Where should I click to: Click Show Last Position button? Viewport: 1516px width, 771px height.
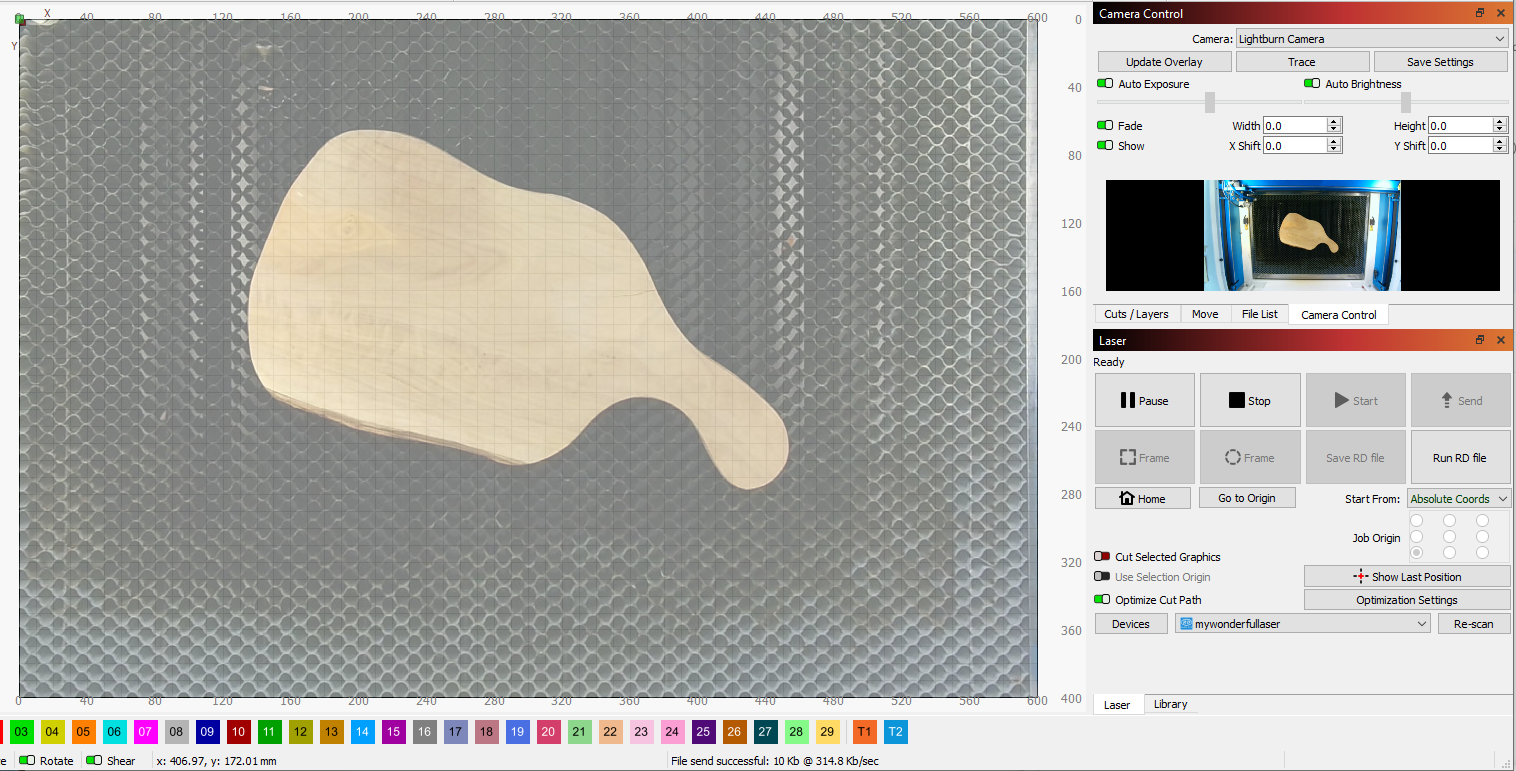pyautogui.click(x=1406, y=577)
